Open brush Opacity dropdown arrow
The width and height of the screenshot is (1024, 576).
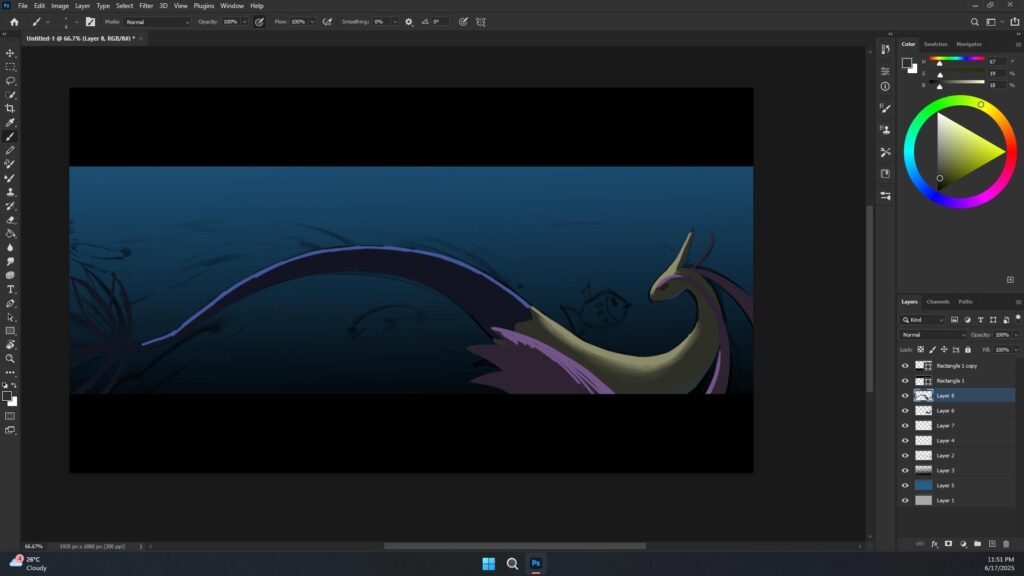[245, 22]
